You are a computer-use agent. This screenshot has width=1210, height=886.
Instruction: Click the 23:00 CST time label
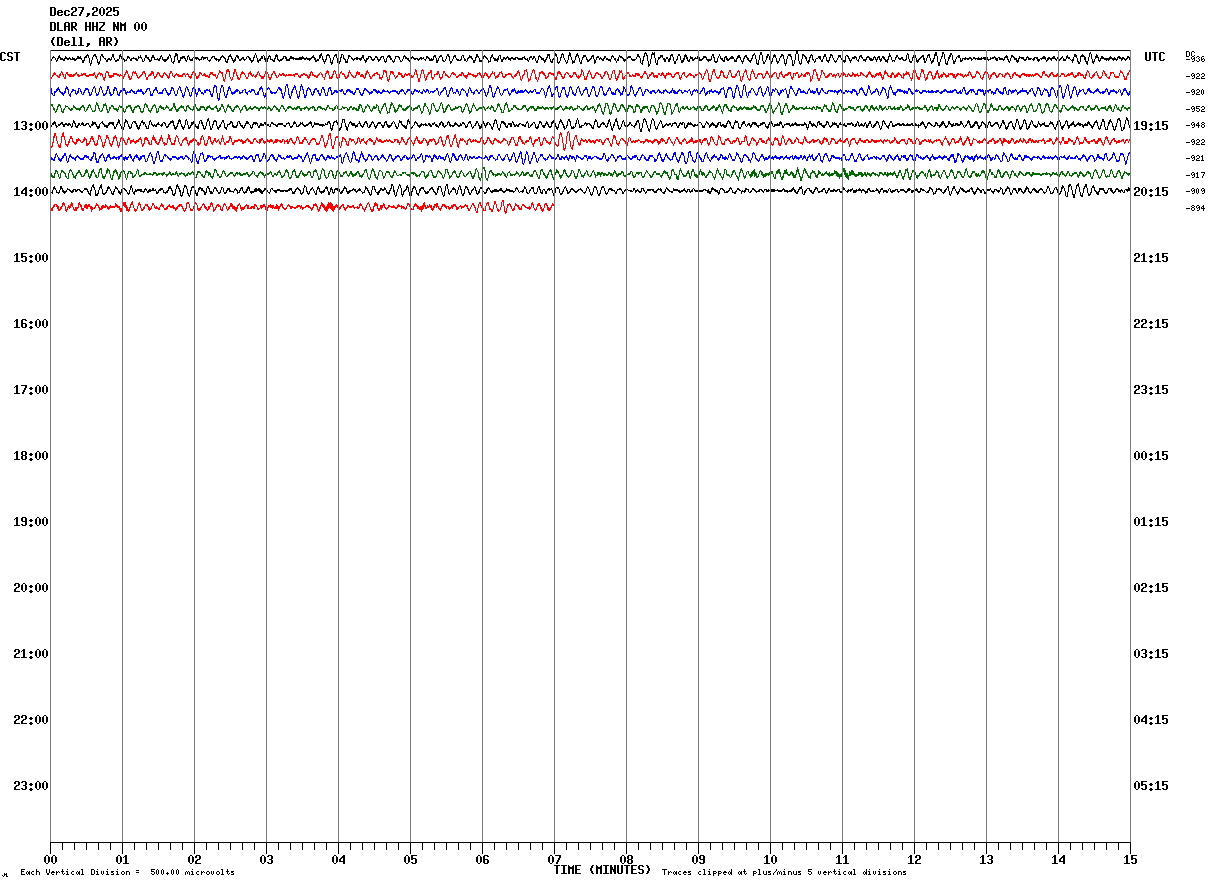click(x=31, y=786)
